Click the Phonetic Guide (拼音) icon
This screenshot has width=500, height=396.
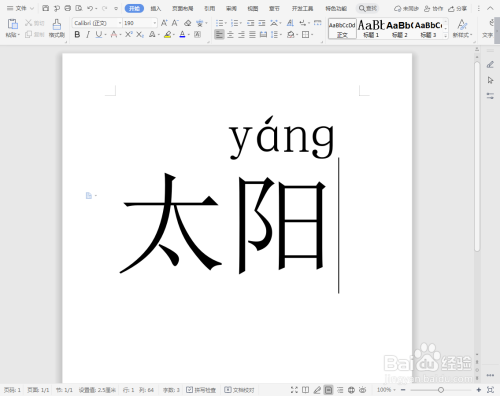[x=199, y=23]
